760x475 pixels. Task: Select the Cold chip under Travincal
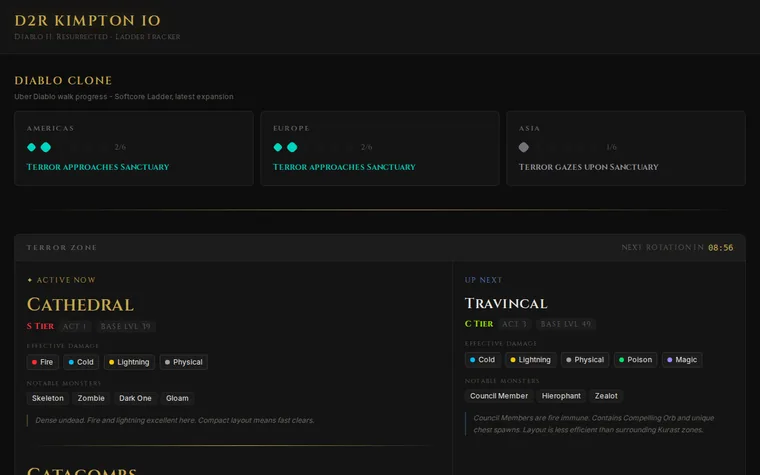[x=483, y=360]
